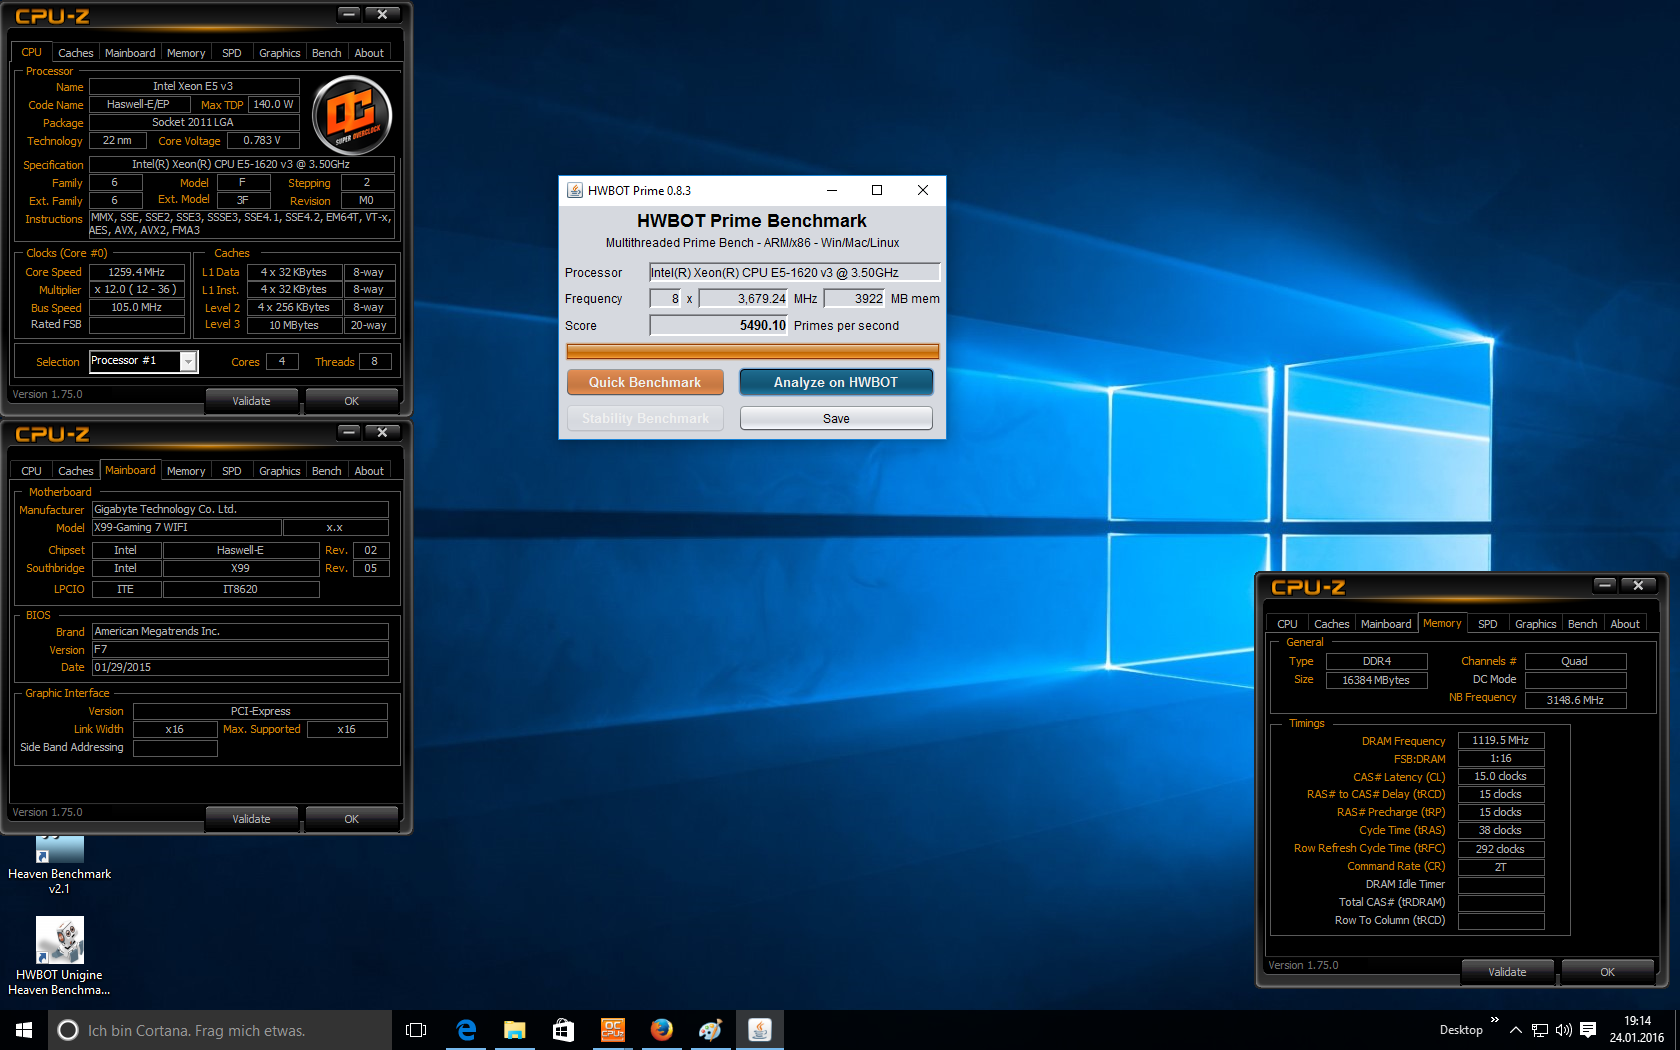Click the Max TDP value 140.0 W
The width and height of the screenshot is (1680, 1050).
pyautogui.click(x=273, y=104)
